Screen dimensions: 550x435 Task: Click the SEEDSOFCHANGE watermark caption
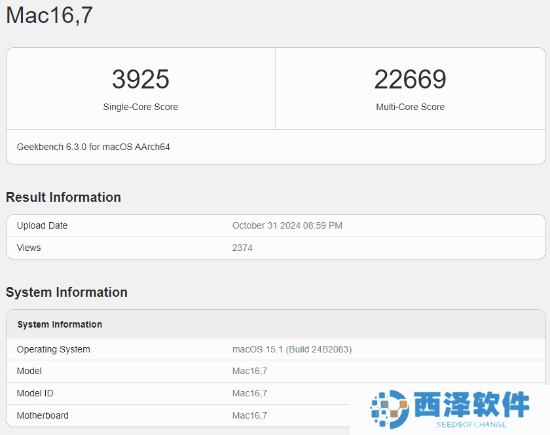(x=471, y=424)
